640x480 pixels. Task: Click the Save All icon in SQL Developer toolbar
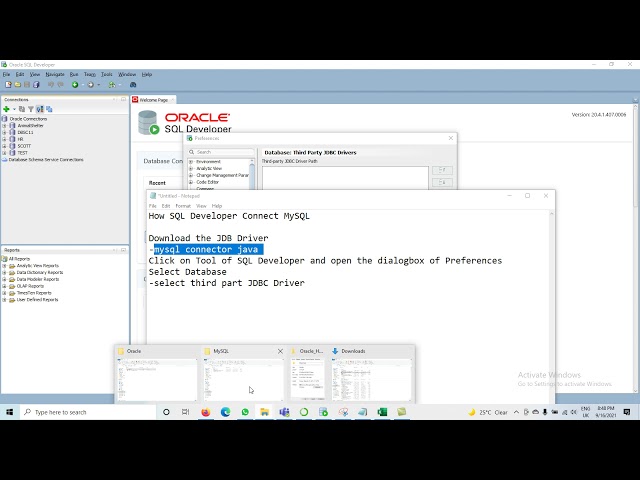click(x=36, y=84)
